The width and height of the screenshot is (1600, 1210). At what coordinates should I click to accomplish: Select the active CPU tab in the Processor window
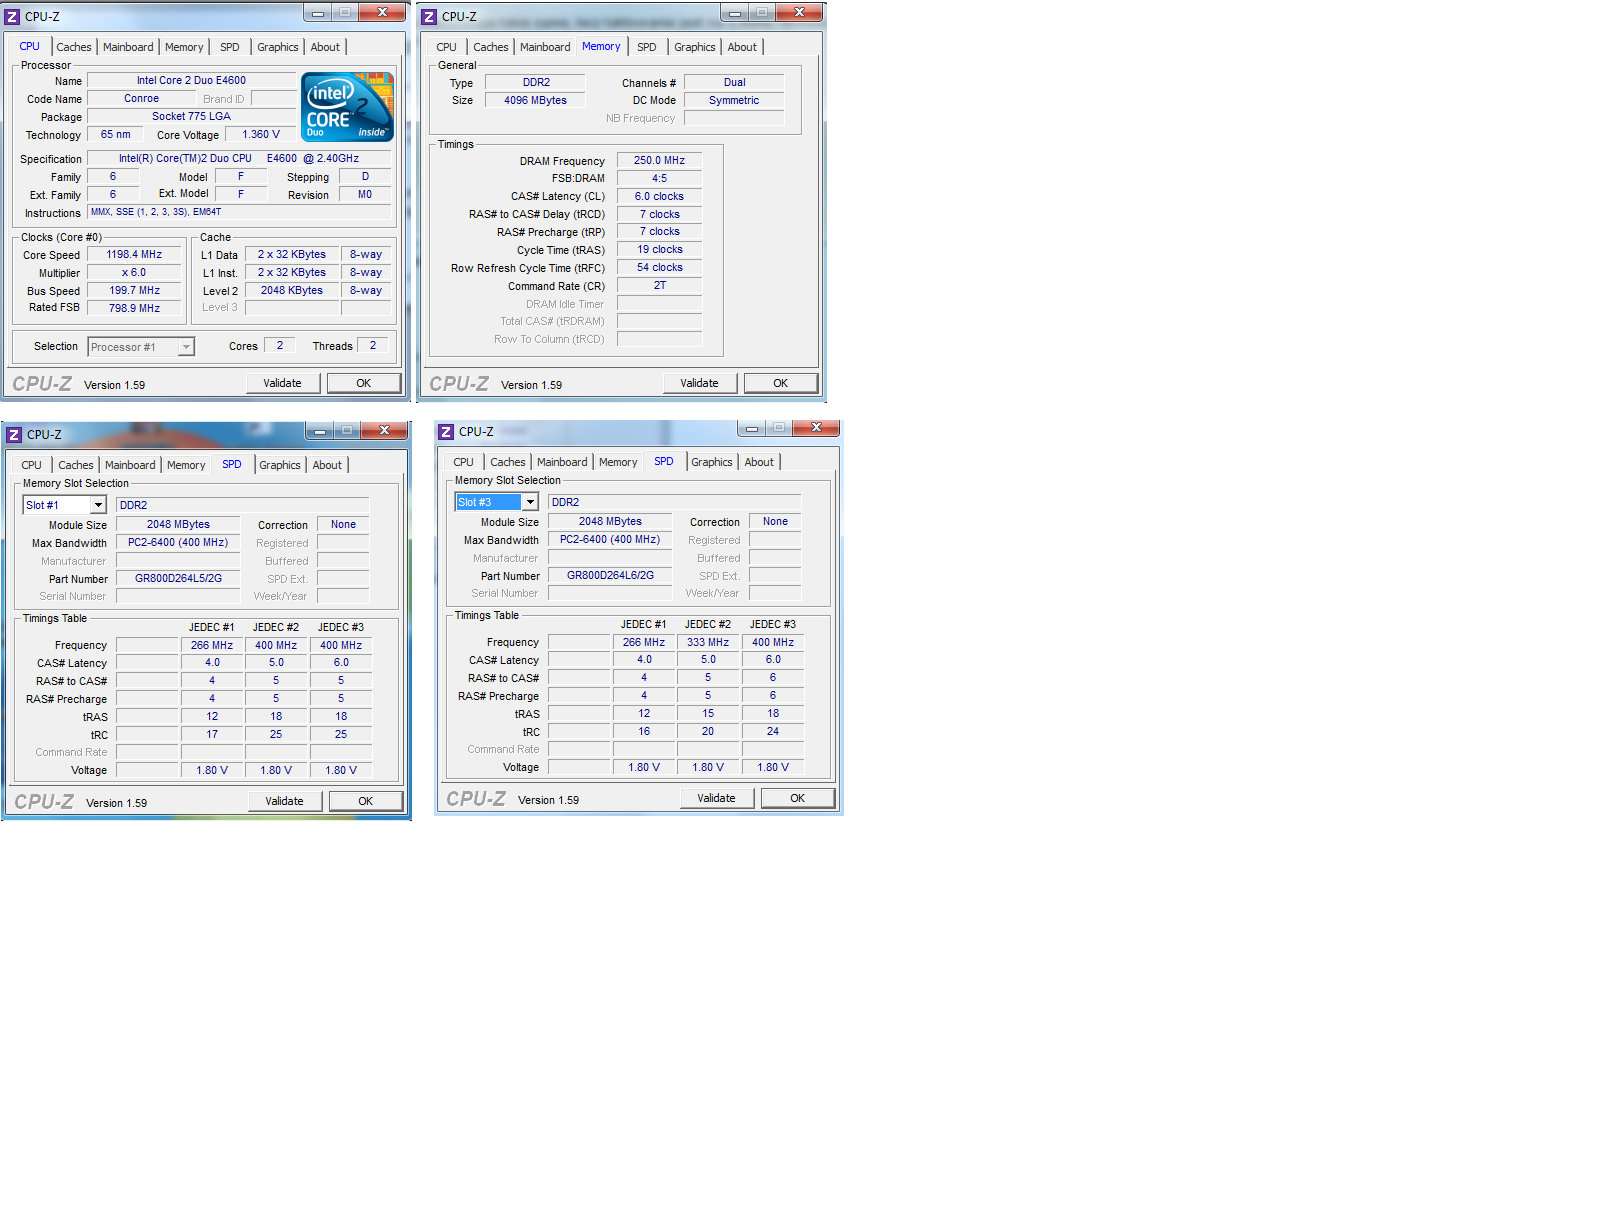point(30,46)
